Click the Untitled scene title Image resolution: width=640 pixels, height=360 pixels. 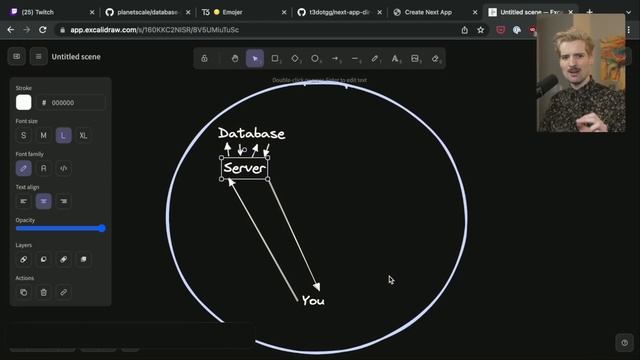click(76, 57)
